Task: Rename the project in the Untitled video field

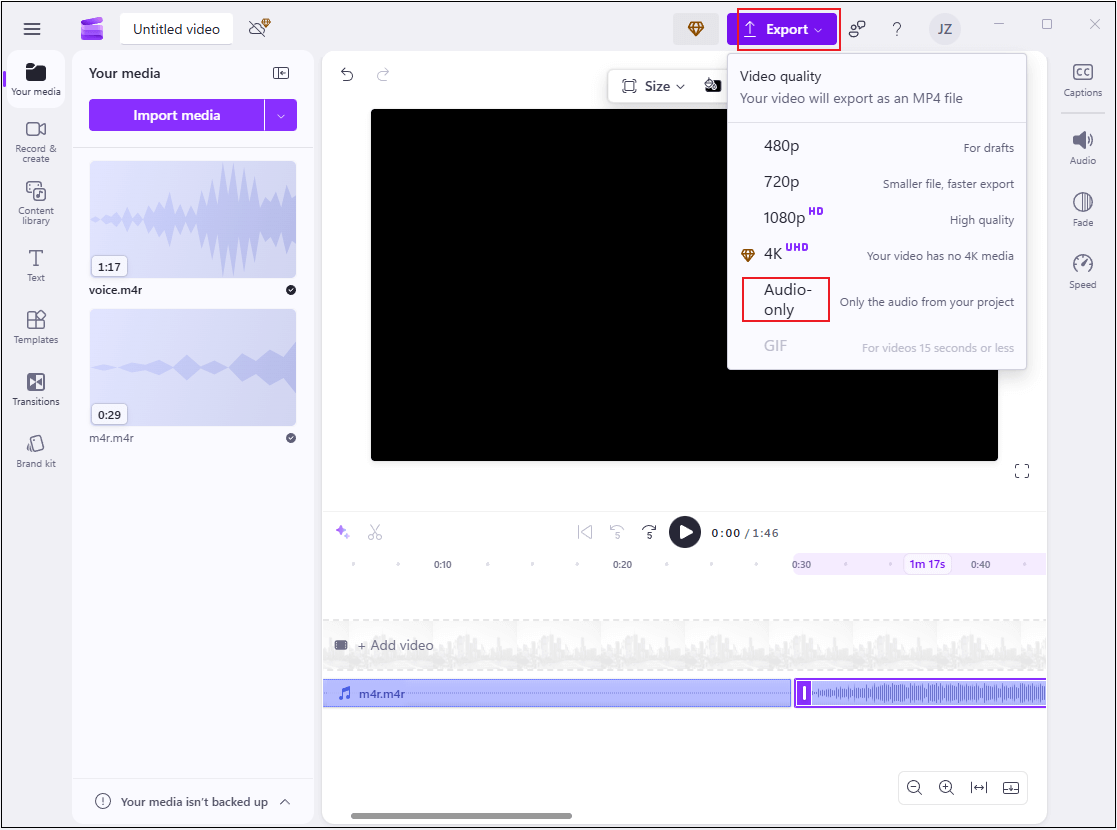Action: coord(176,29)
